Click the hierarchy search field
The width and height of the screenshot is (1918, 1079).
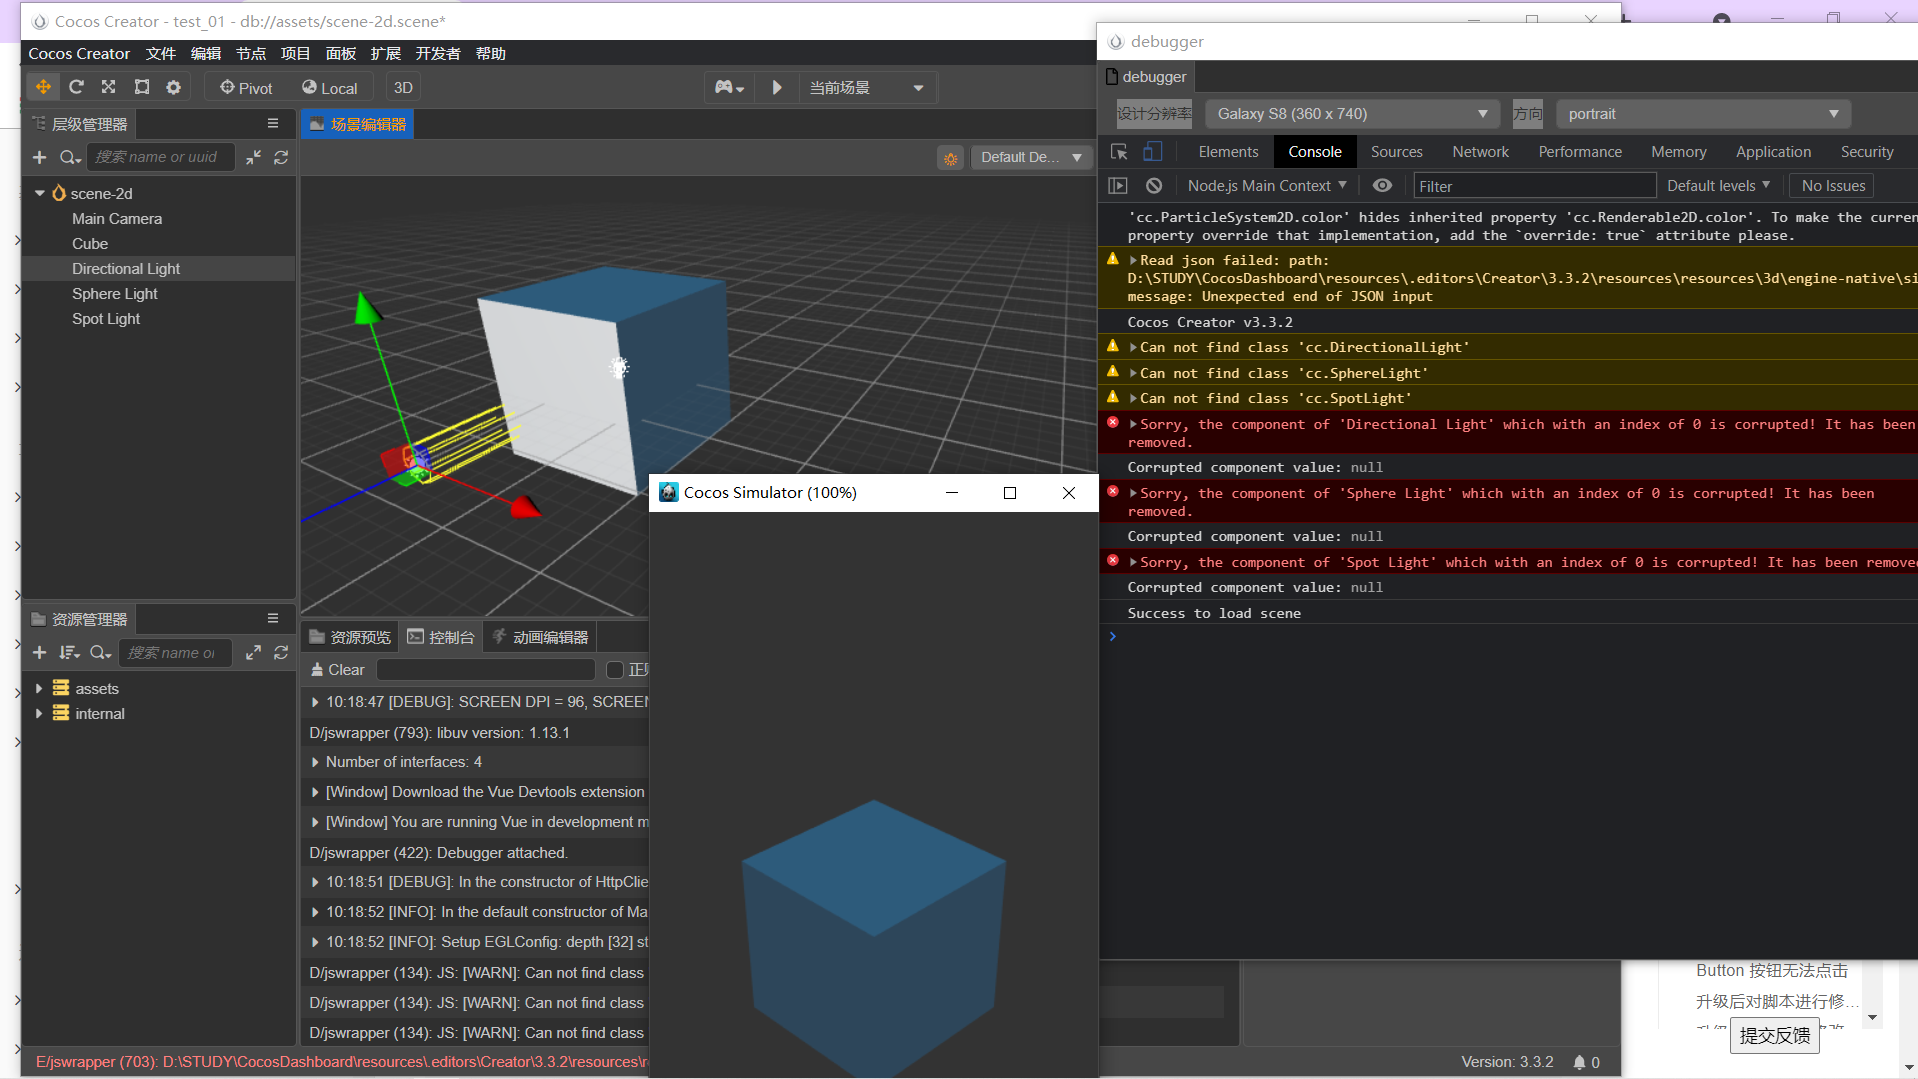[x=162, y=157]
